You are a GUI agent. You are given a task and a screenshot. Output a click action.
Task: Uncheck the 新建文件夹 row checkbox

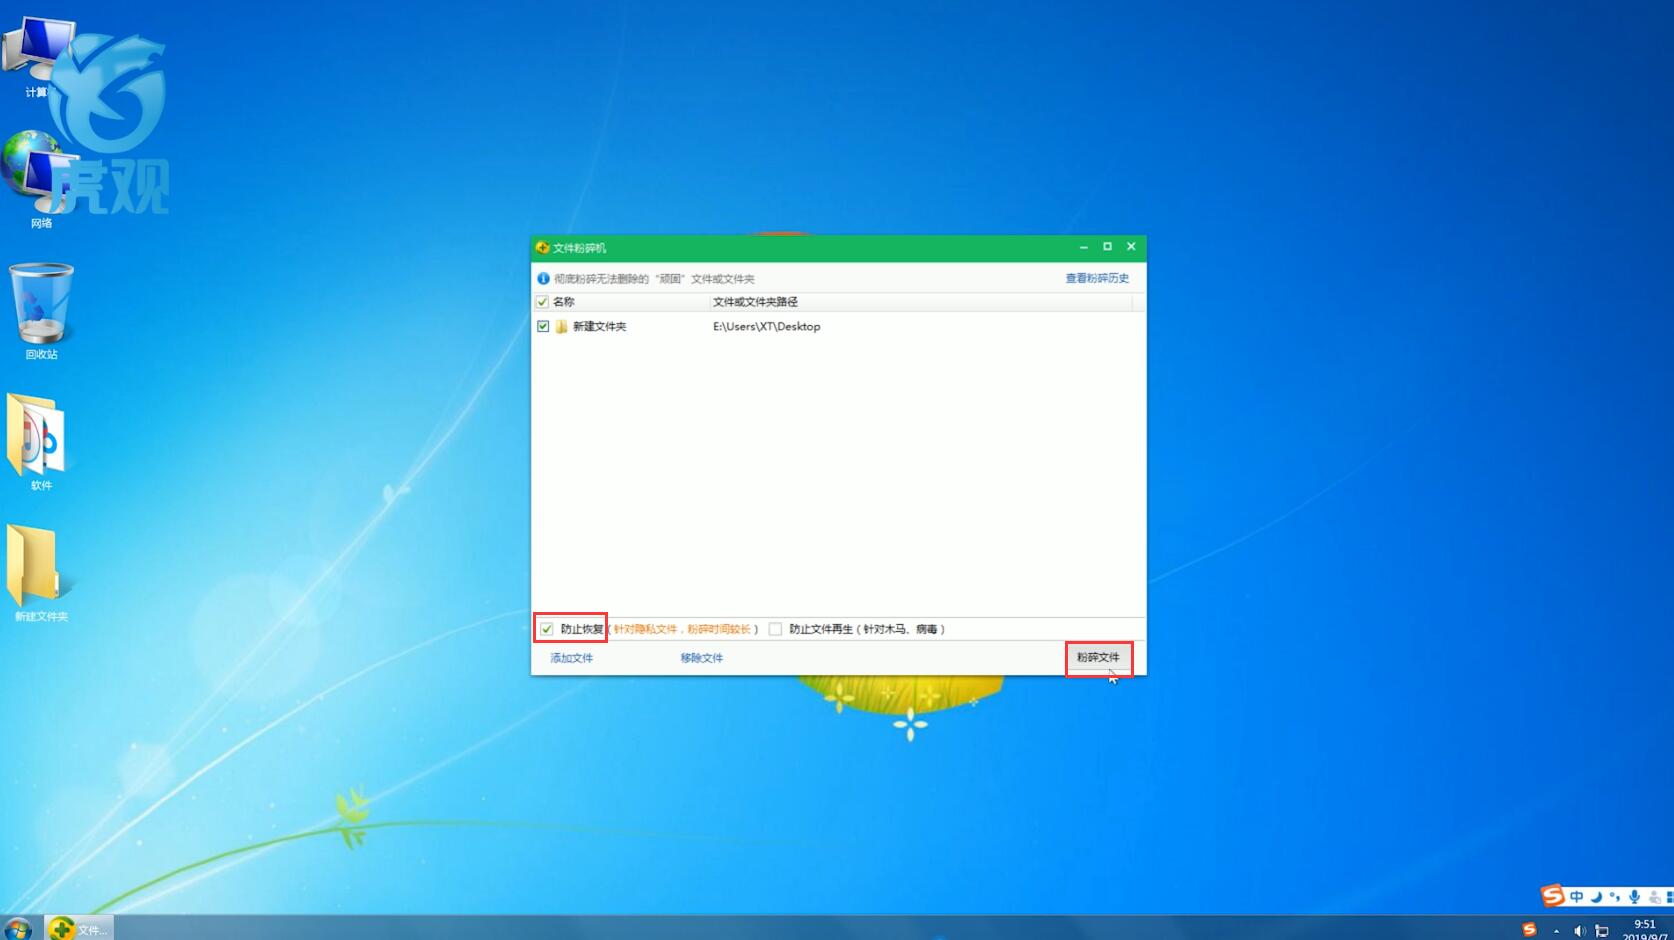[543, 326]
